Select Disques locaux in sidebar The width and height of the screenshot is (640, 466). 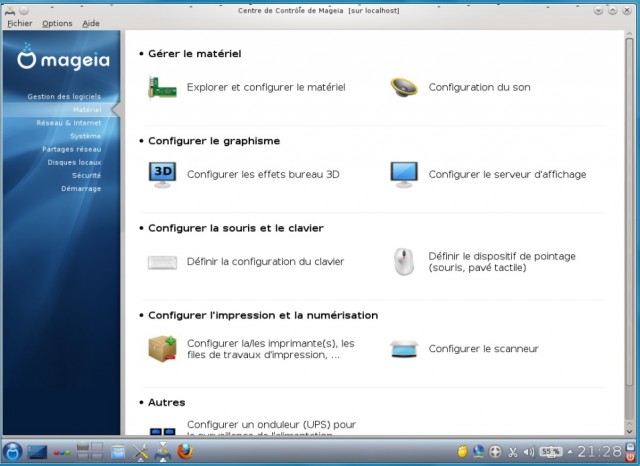click(x=74, y=162)
